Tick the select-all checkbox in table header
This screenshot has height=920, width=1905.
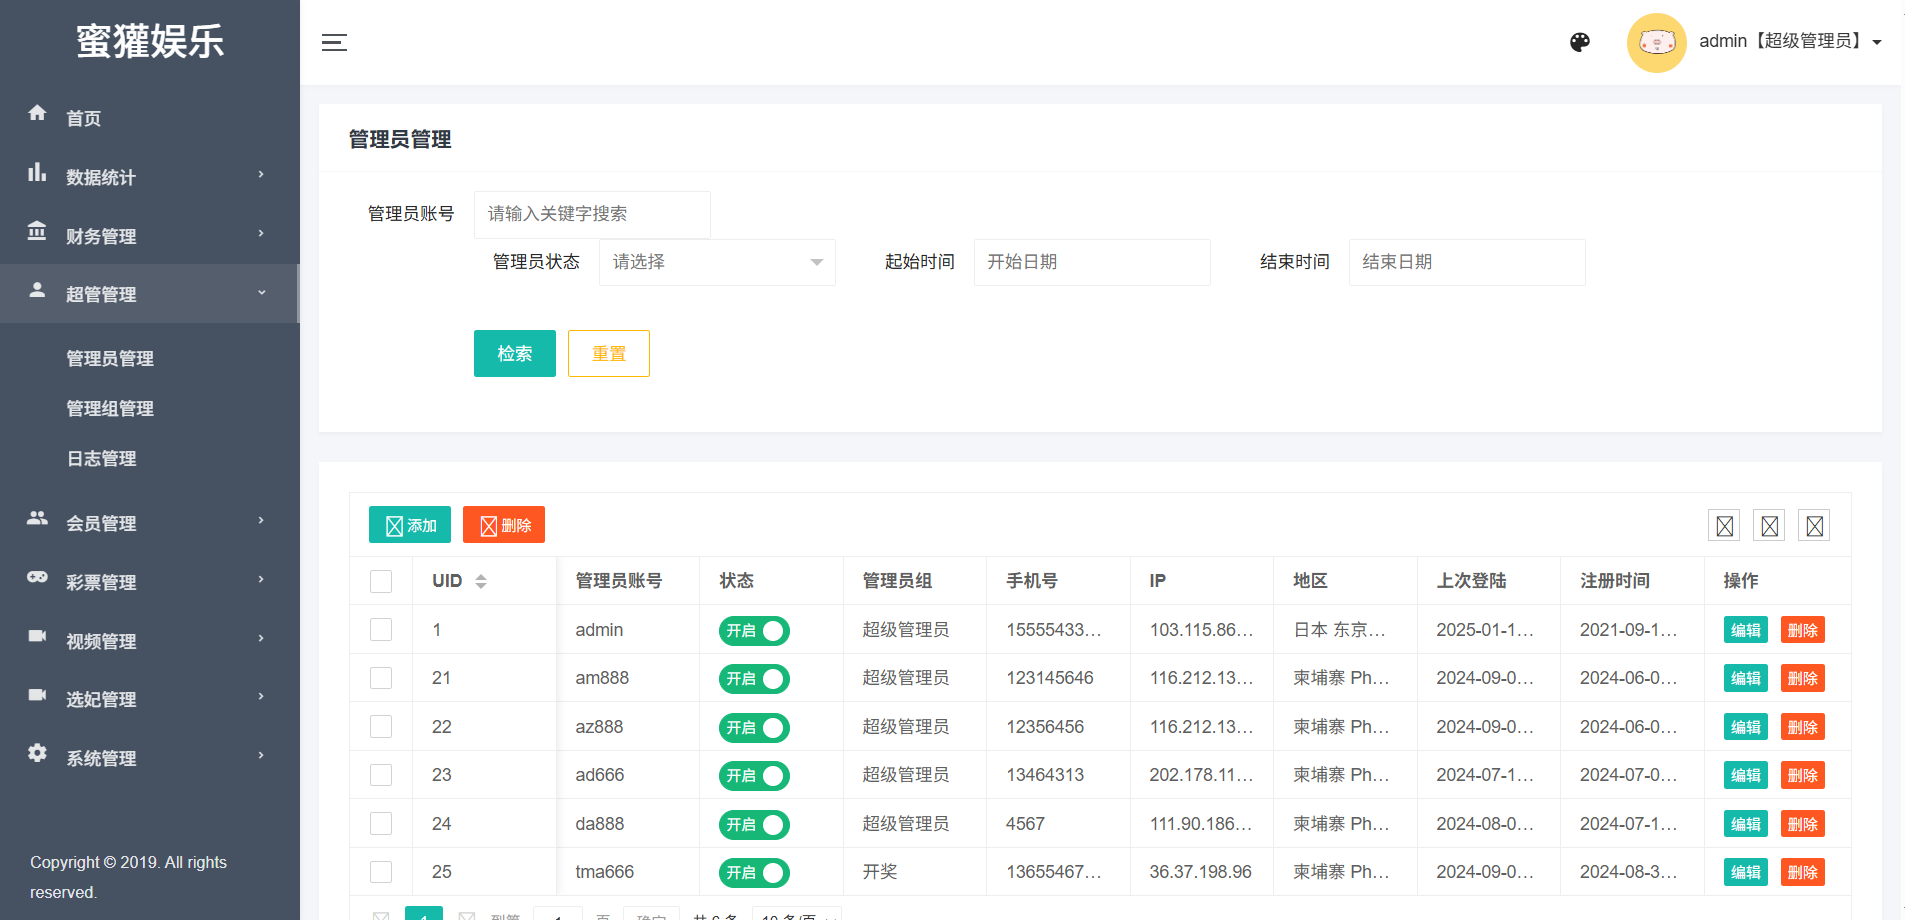[381, 581]
